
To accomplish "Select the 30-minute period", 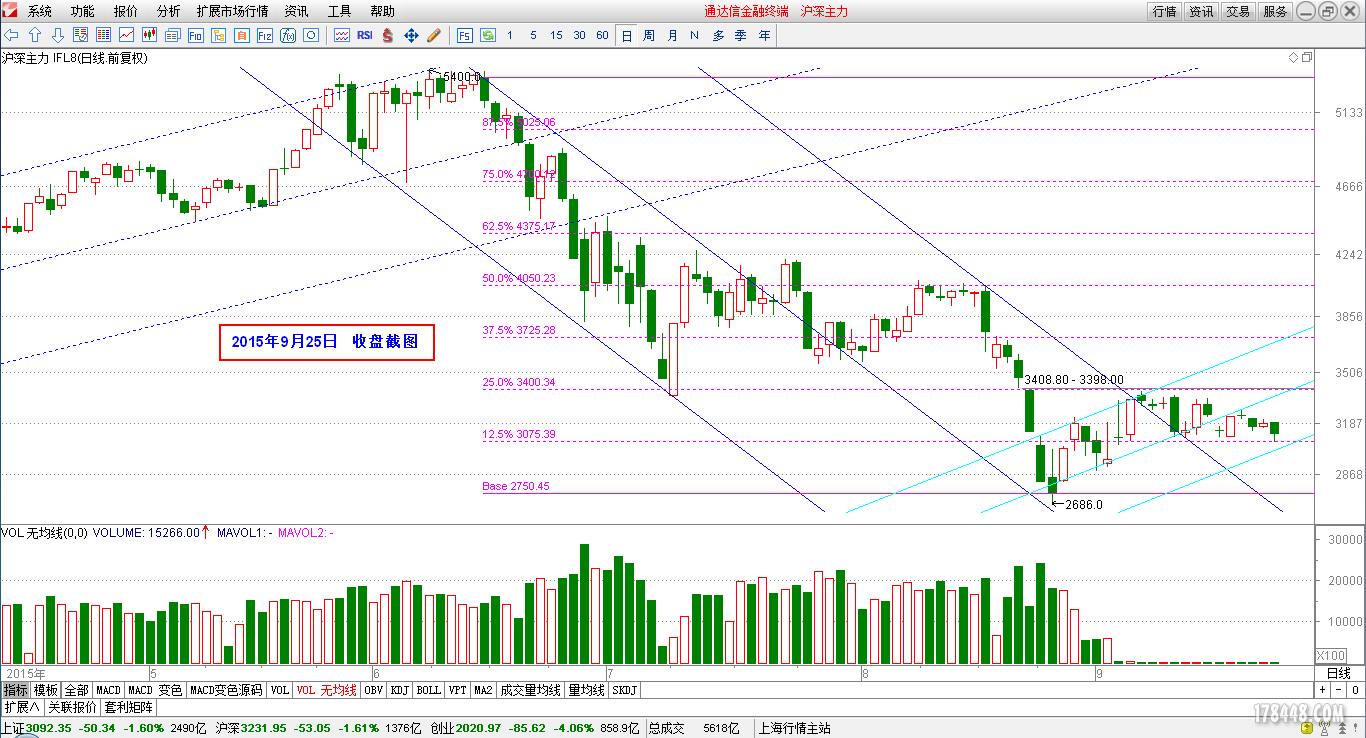I will pyautogui.click(x=579, y=35).
